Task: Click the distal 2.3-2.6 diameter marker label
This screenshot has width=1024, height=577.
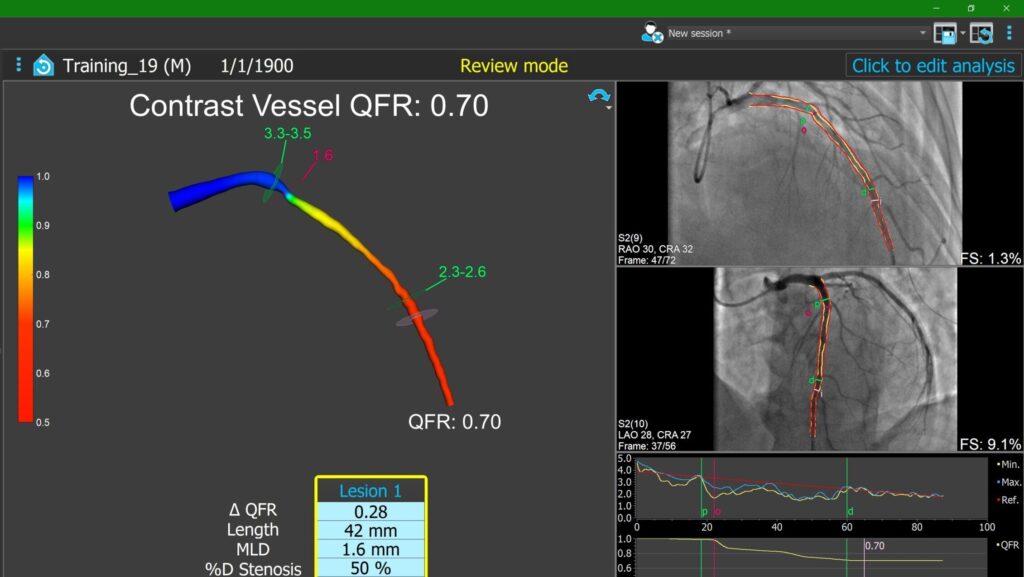Action: (461, 271)
